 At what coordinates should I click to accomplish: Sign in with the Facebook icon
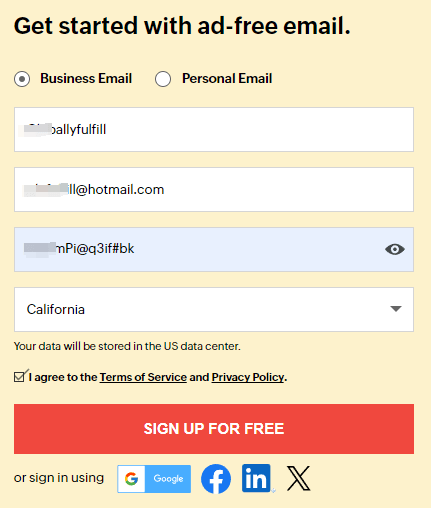[x=216, y=479]
